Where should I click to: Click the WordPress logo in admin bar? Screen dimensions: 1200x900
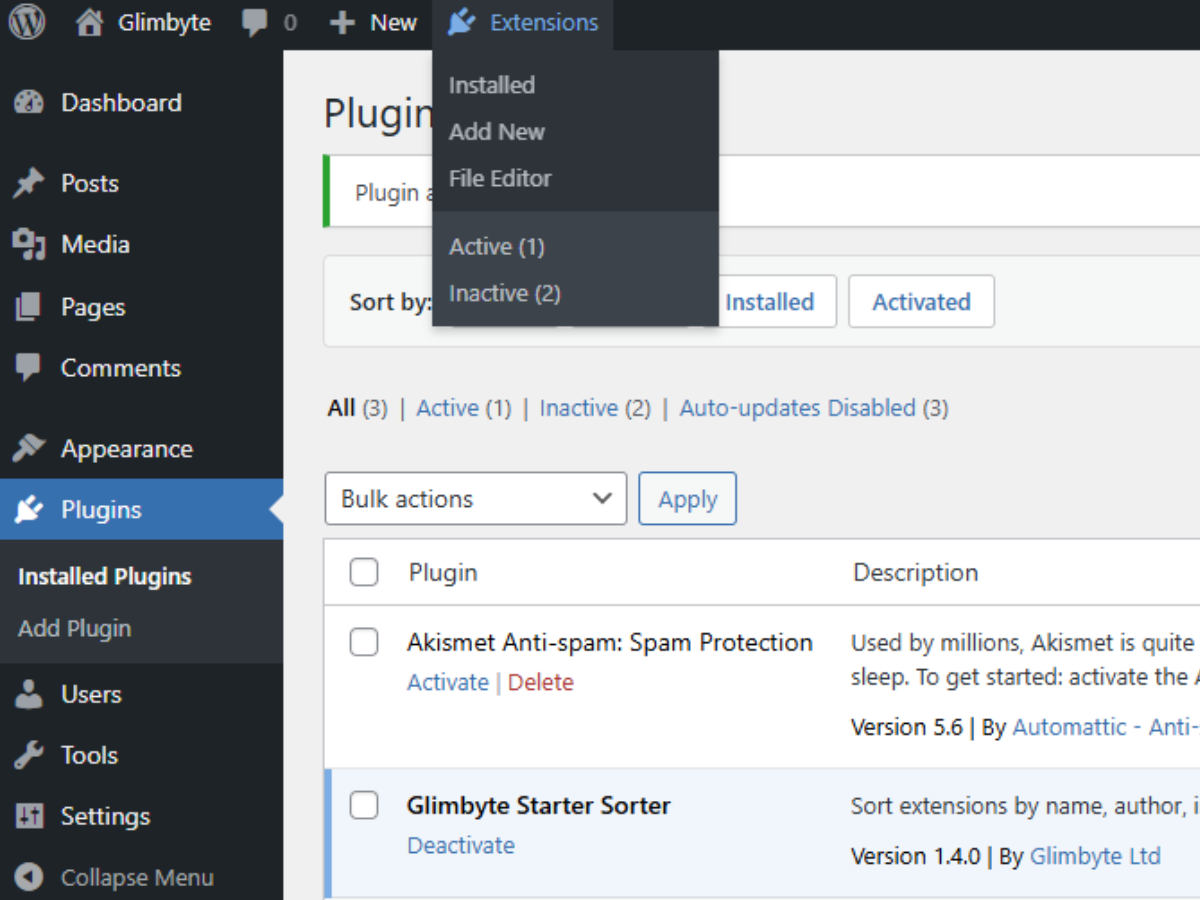pyautogui.click(x=26, y=22)
